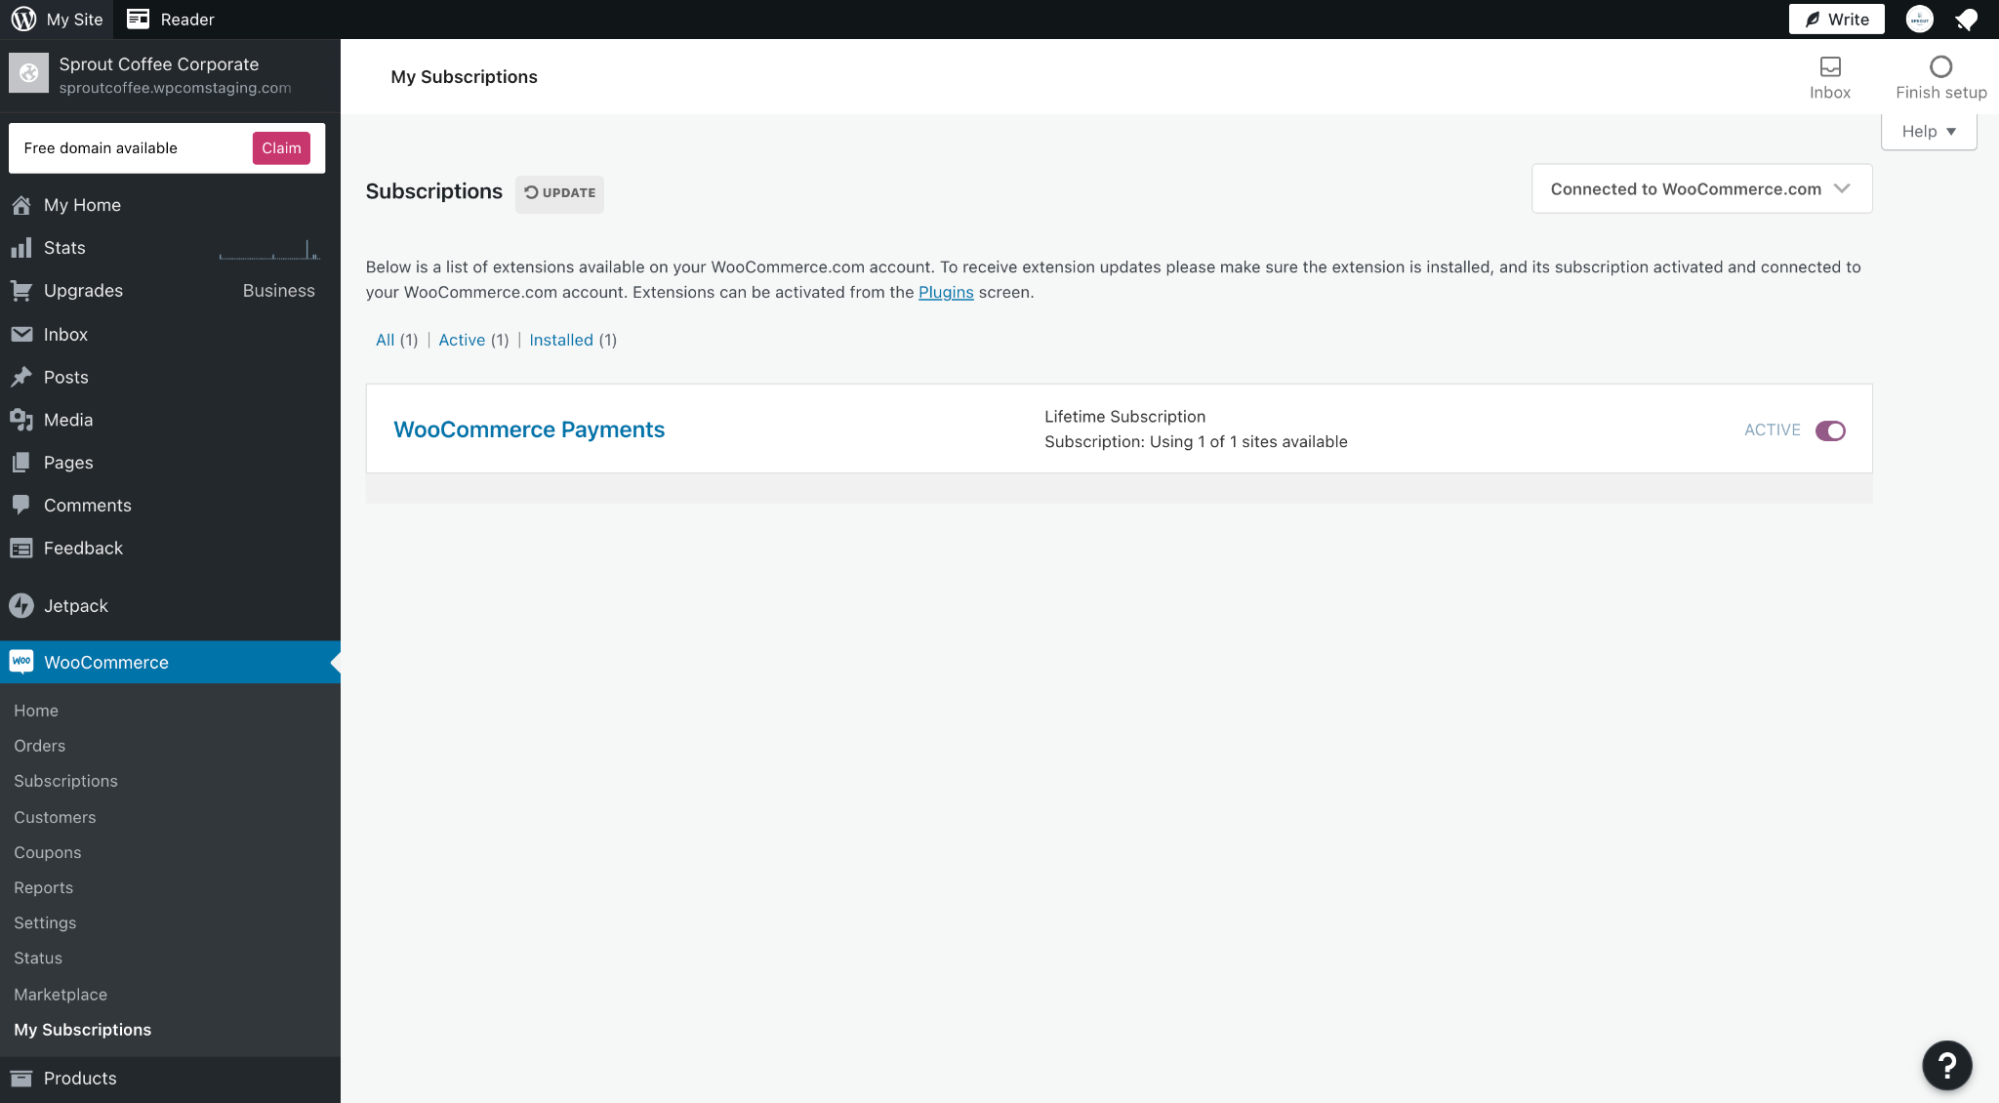Open WooCommerce Status page
This screenshot has width=1999, height=1103.
point(38,958)
